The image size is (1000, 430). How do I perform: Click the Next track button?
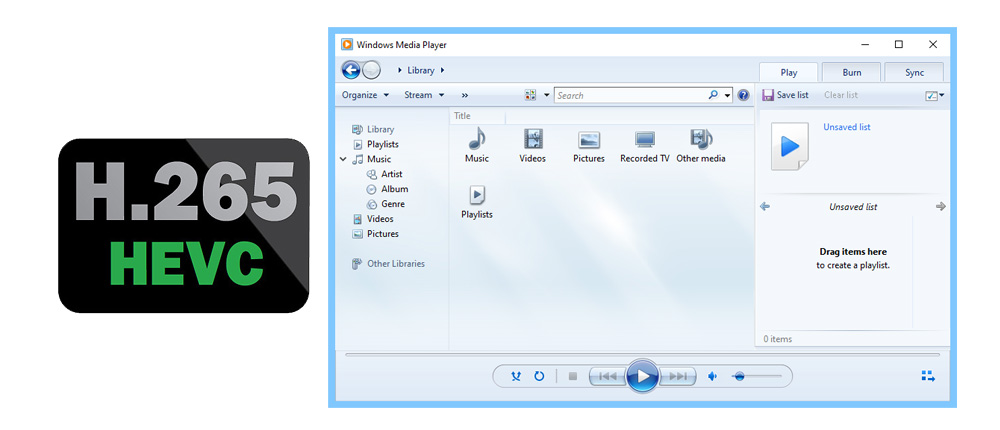pyautogui.click(x=678, y=376)
